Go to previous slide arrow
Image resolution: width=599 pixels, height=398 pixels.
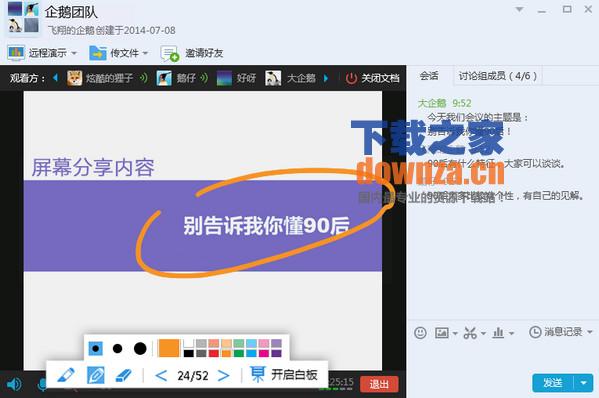161,376
